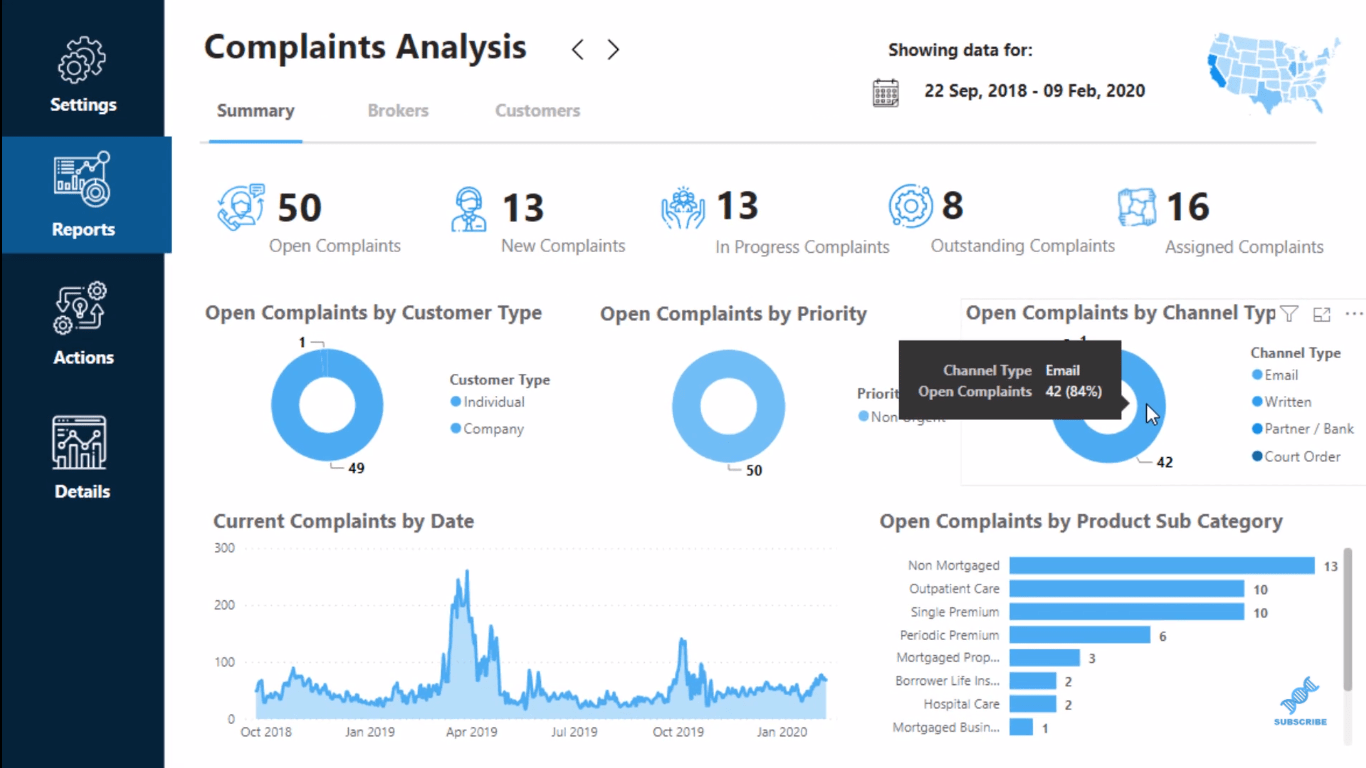The width and height of the screenshot is (1366, 768).
Task: Click the calendar icon beside date range
Action: coord(885,92)
